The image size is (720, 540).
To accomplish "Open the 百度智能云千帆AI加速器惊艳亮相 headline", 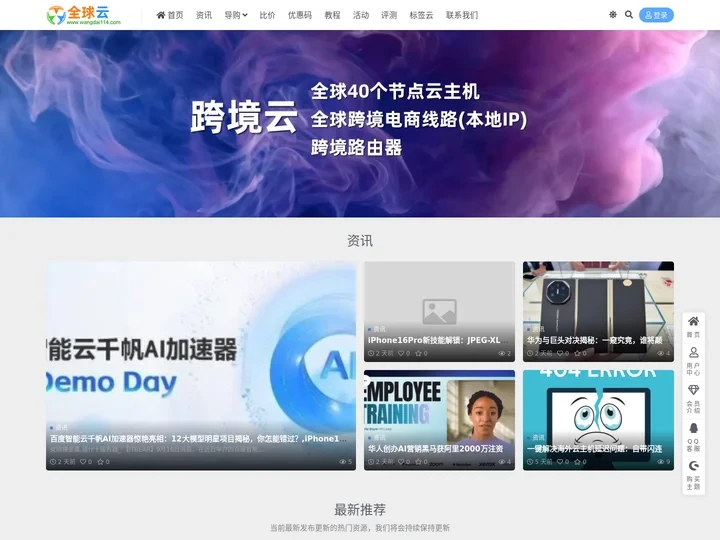I will [198, 439].
